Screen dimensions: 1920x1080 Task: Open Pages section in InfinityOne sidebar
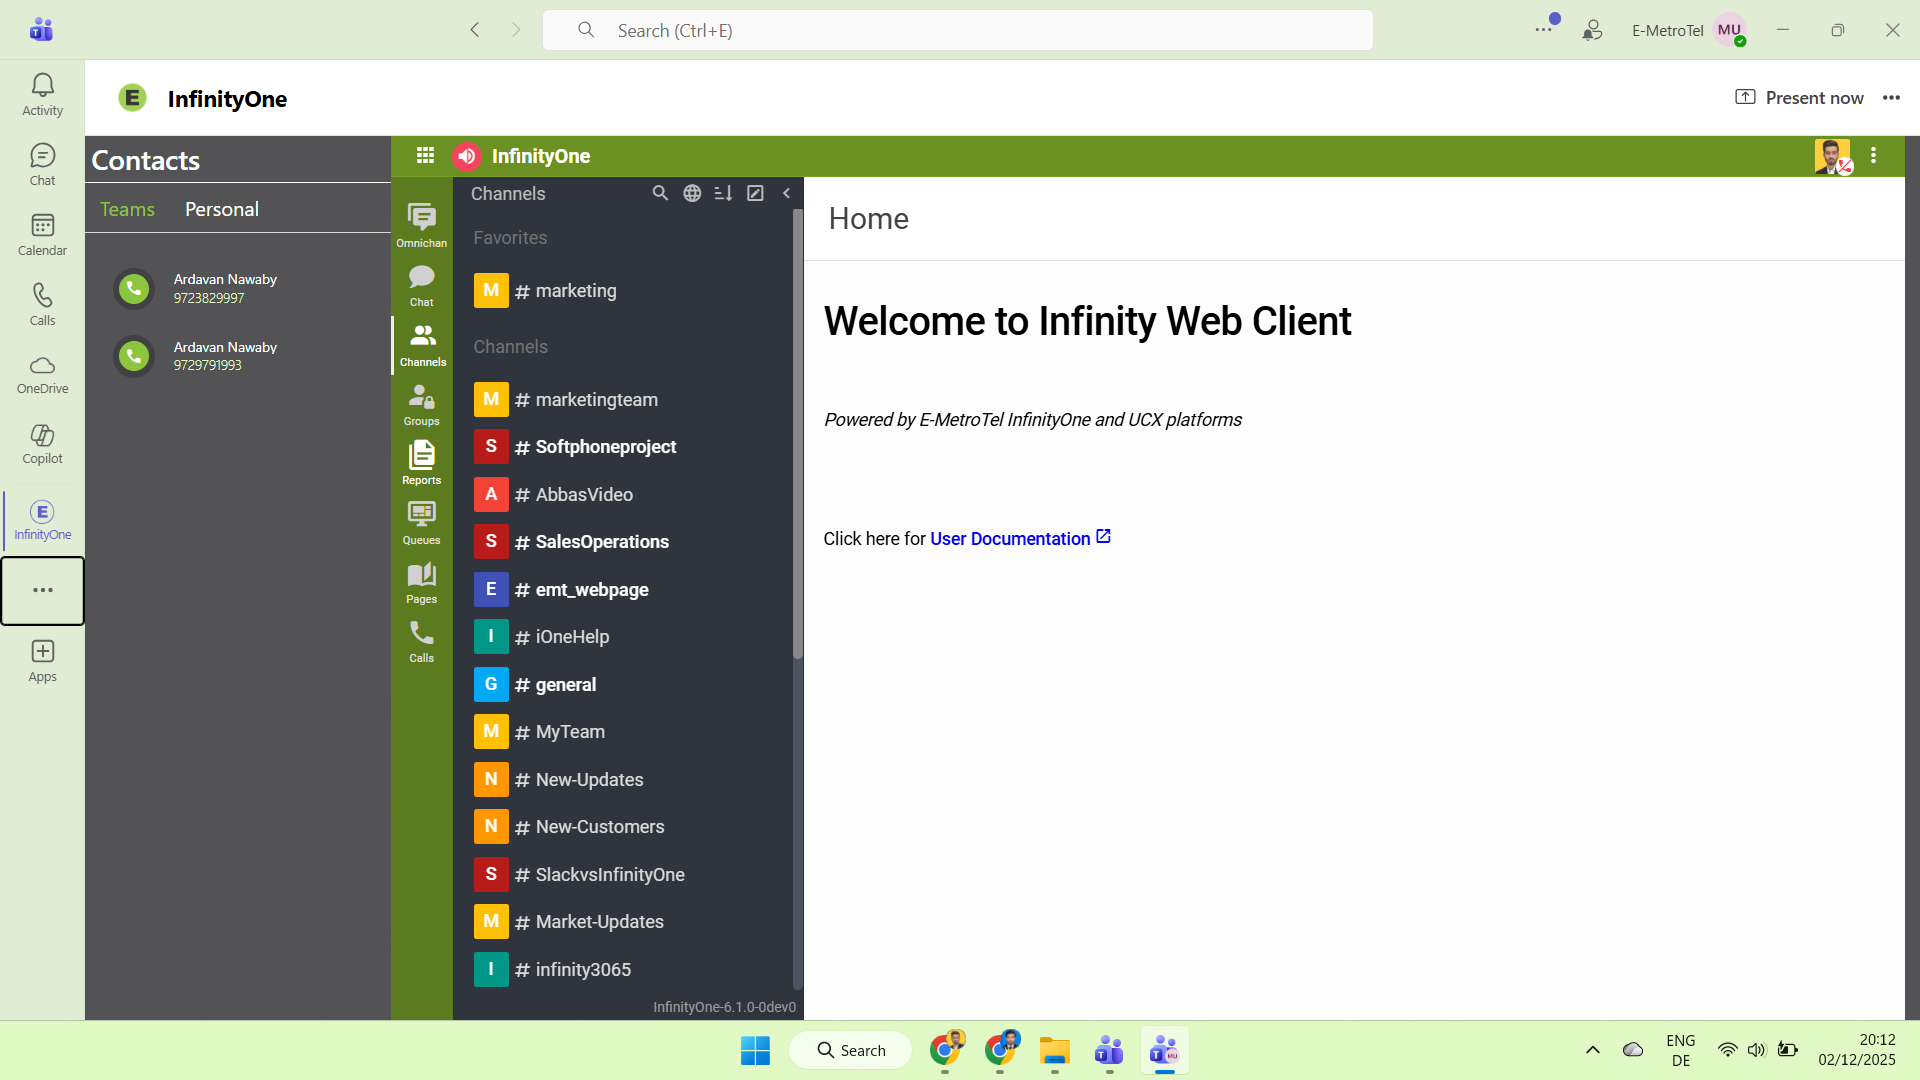pos(422,582)
